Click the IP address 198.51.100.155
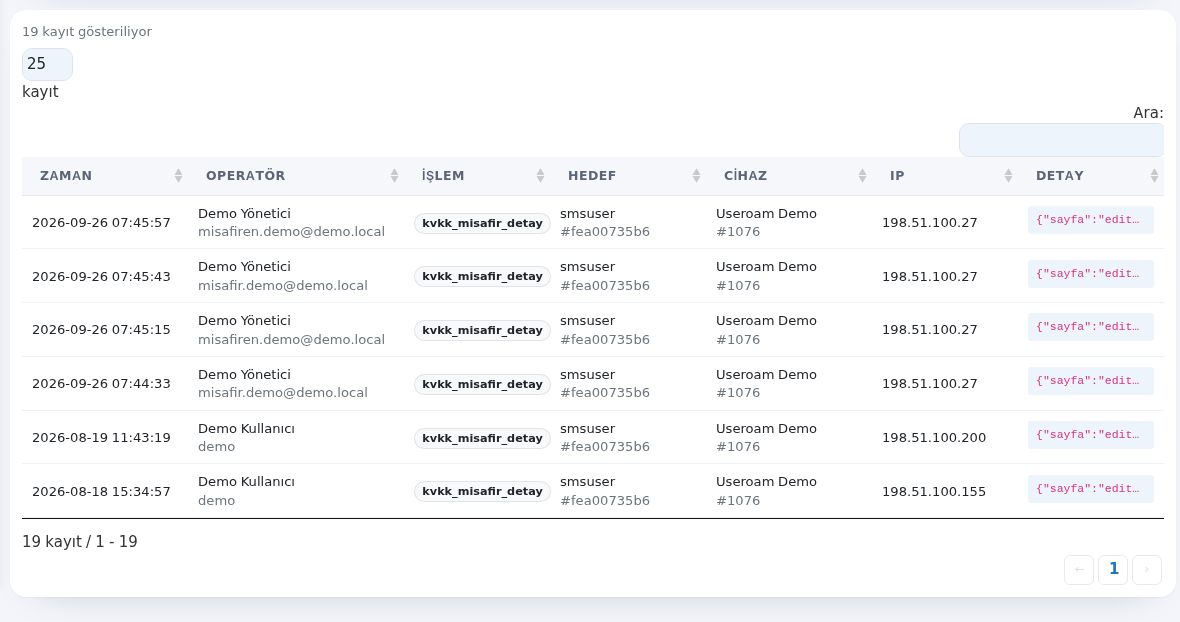This screenshot has width=1180, height=622. [934, 492]
